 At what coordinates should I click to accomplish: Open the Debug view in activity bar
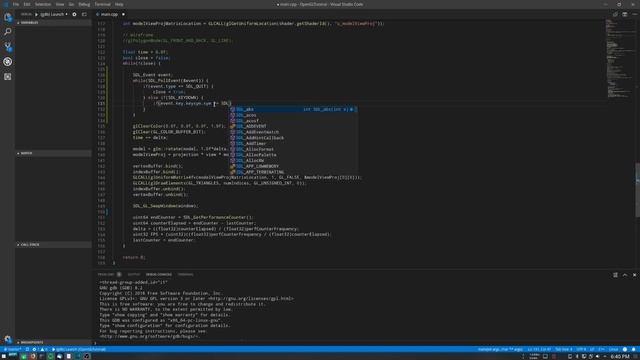[7, 62]
